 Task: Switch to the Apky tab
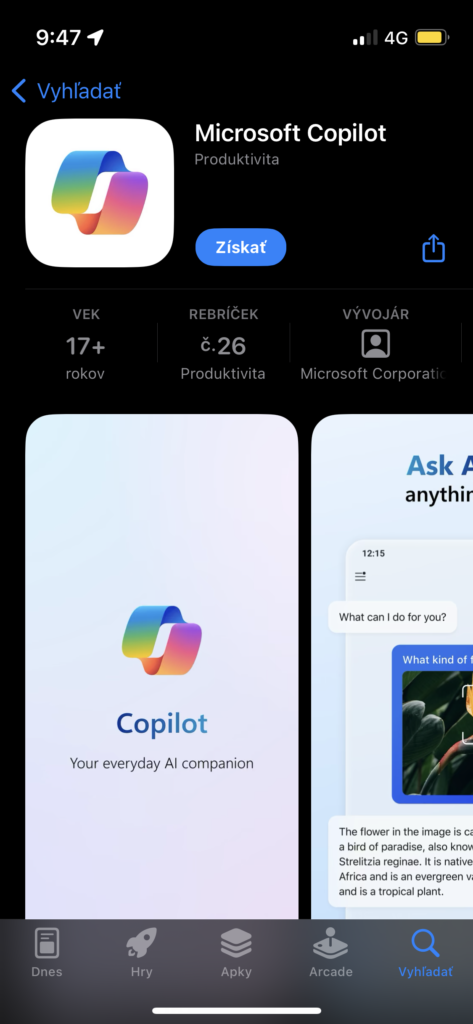point(236,943)
